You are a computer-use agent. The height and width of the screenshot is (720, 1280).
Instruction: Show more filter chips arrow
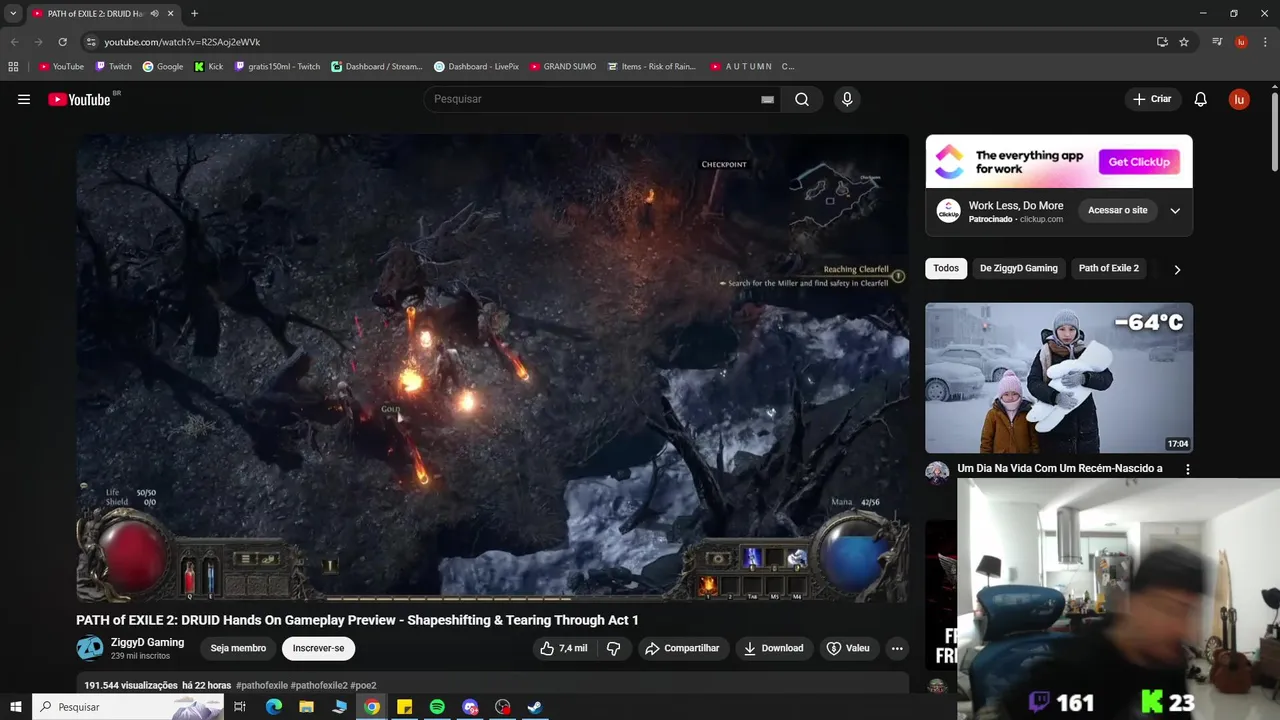1177,269
